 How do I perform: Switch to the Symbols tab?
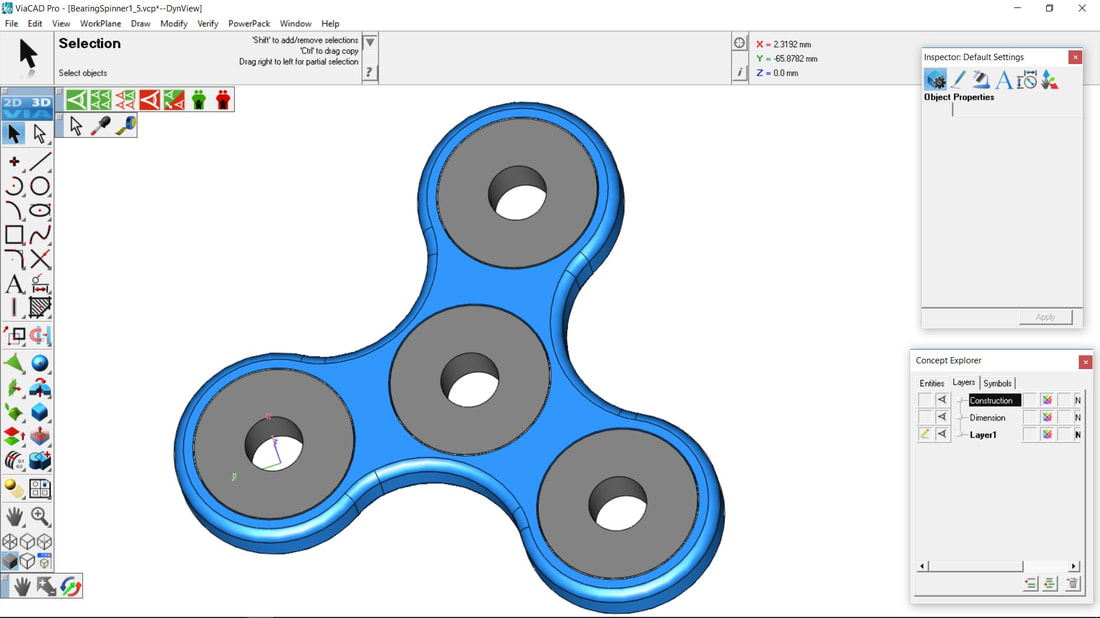coord(997,383)
